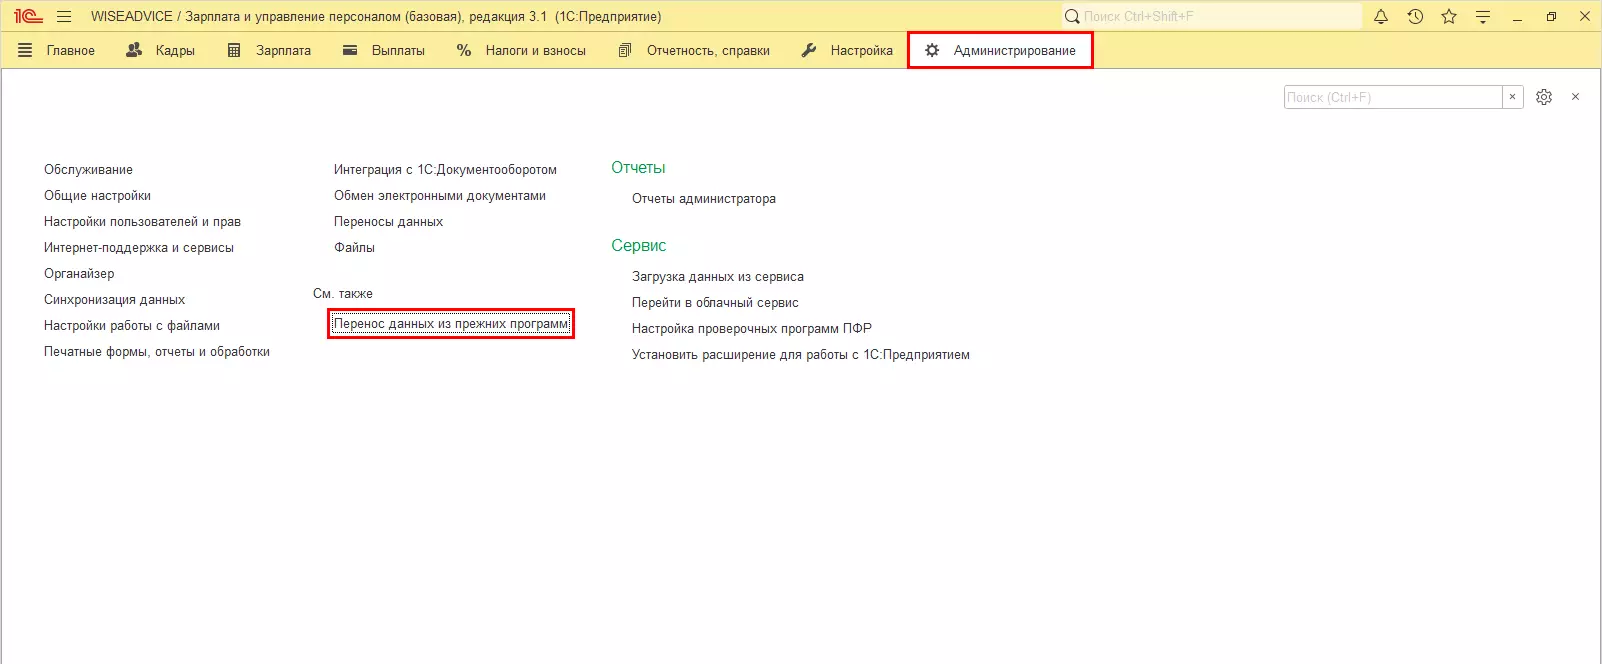Open the Настройка section
This screenshot has height=664, width=1602.
point(847,50)
